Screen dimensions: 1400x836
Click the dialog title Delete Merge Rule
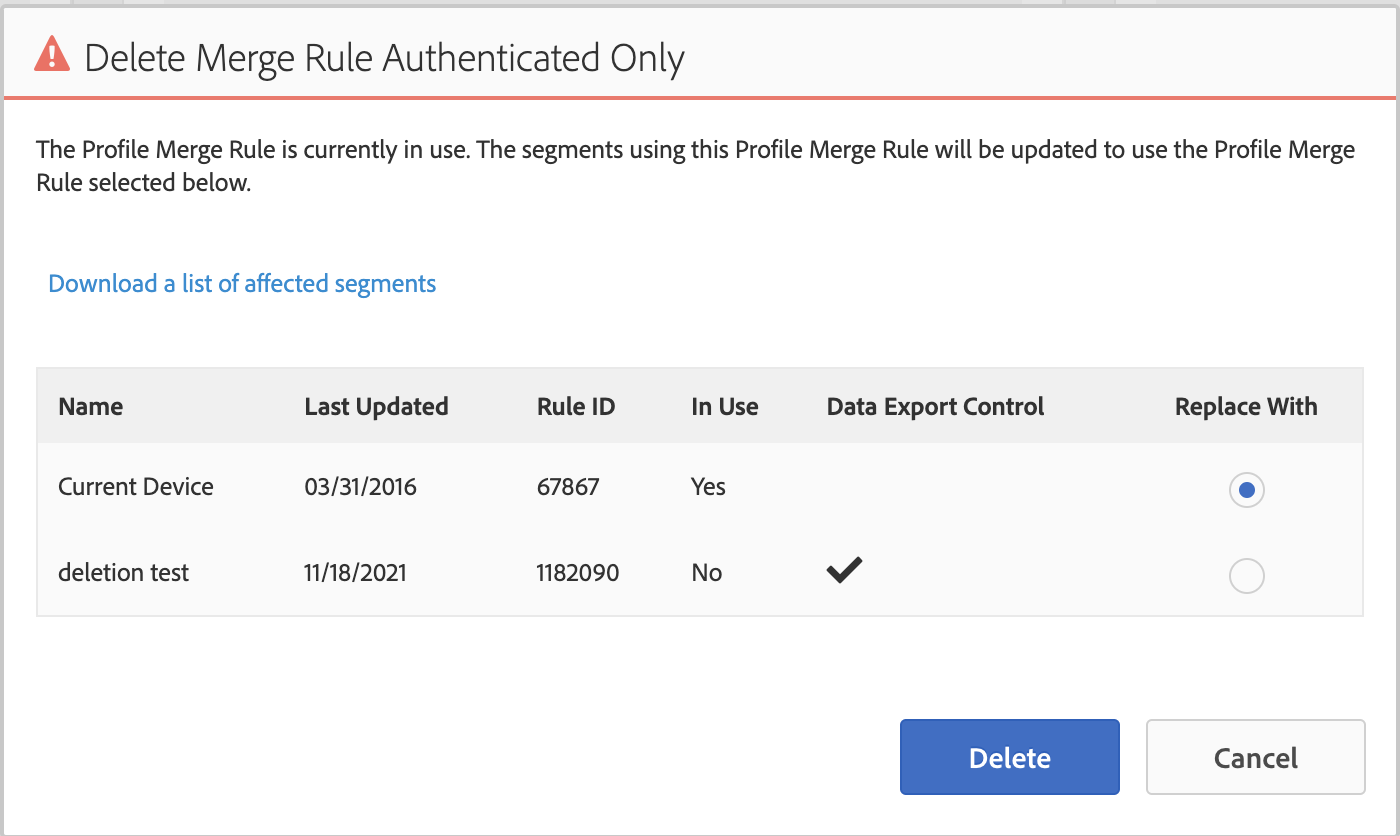click(385, 58)
